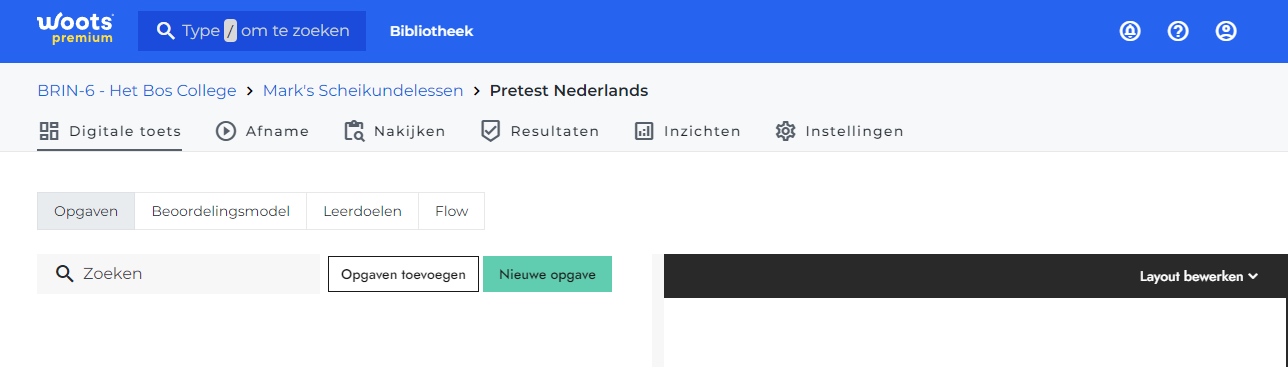Click the Afname play icon
Image resolution: width=1288 pixels, height=367 pixels.
226,131
